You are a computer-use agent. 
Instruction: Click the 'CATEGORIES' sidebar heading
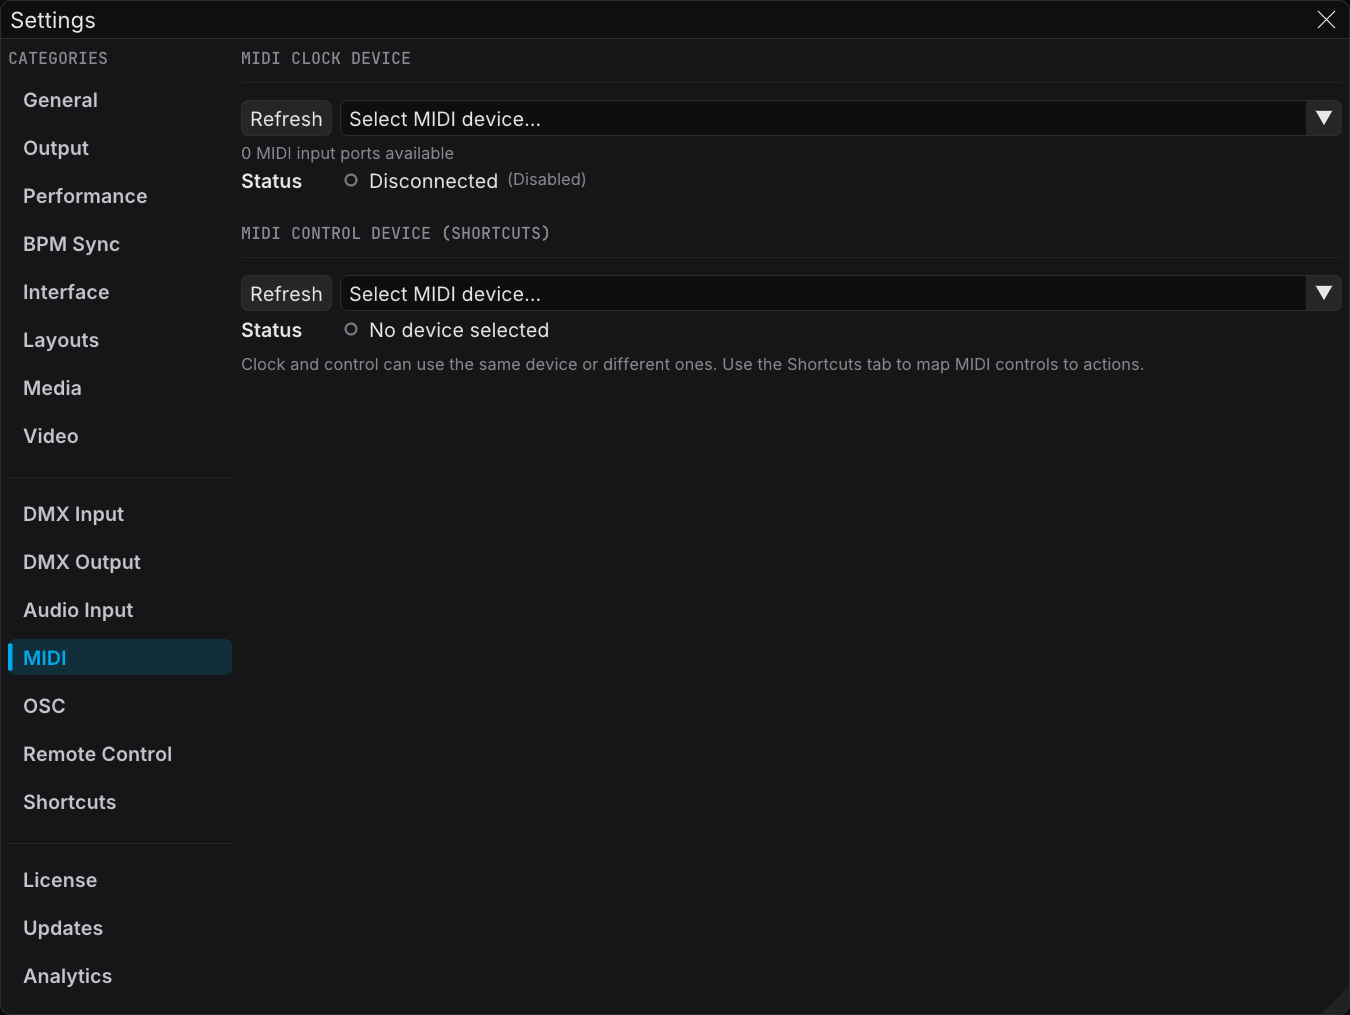(x=58, y=59)
